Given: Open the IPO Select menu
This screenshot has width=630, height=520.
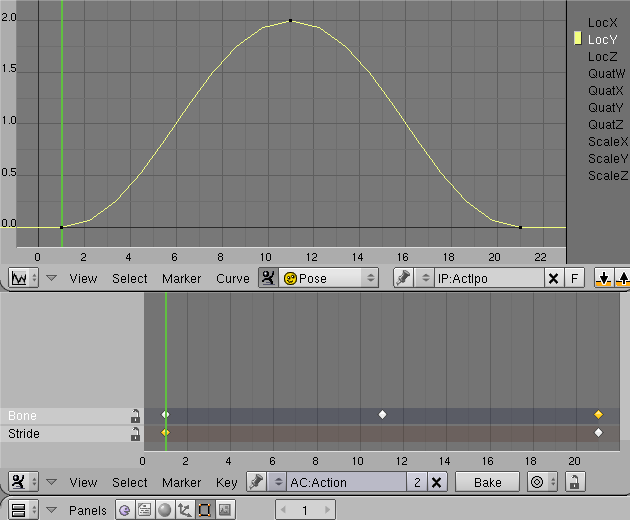Looking at the screenshot, I should tap(130, 278).
